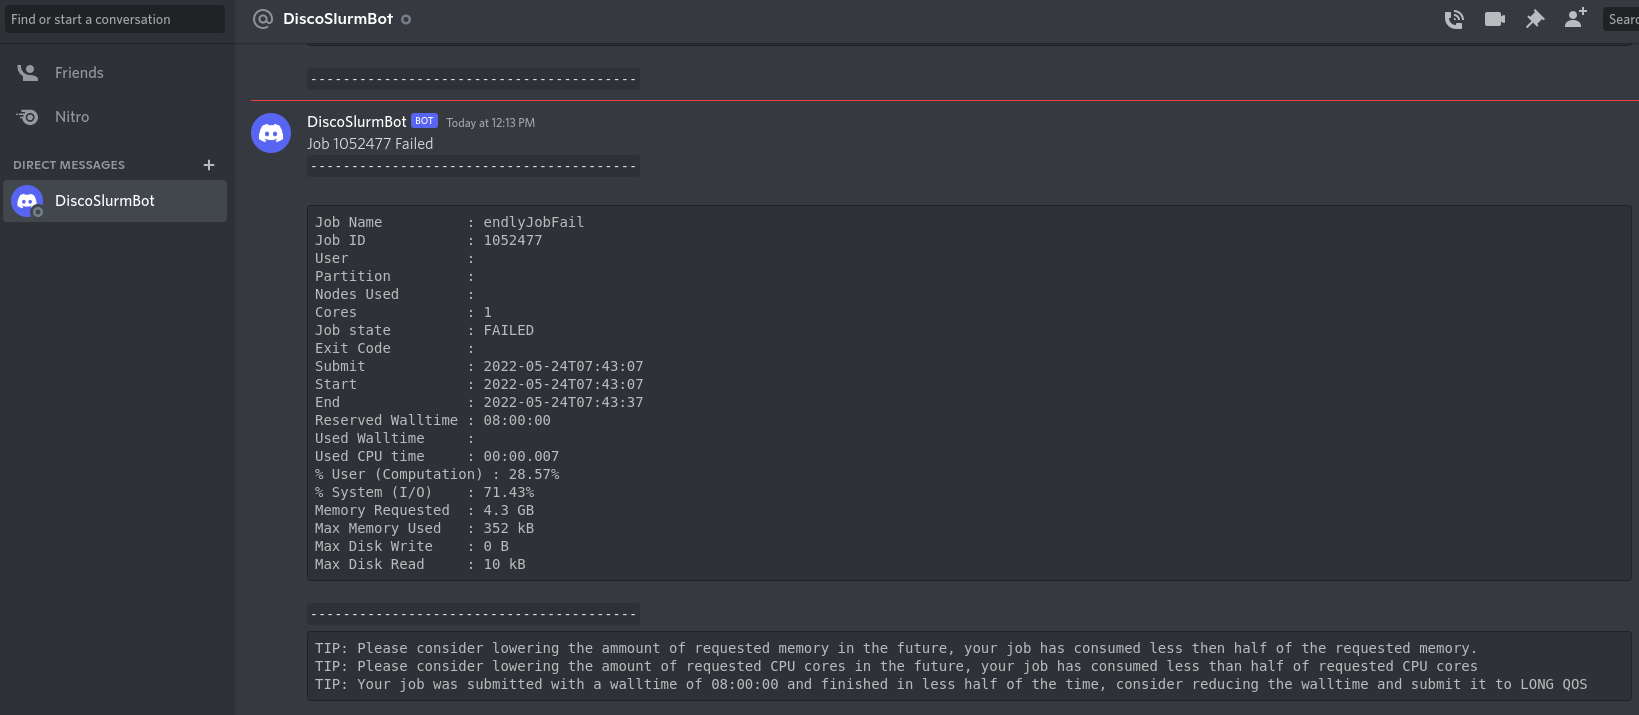Click DiscoSlurmBot title in the header
This screenshot has height=715, width=1639.
click(338, 19)
